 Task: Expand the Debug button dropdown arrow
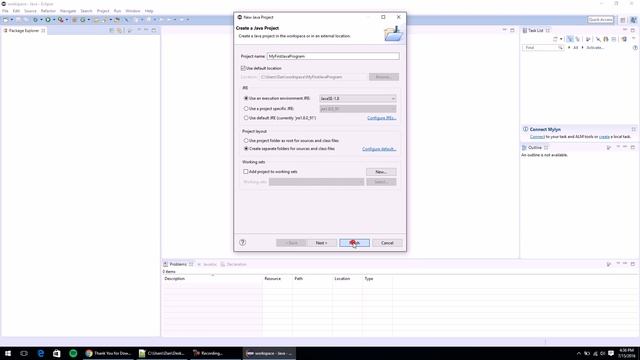pyautogui.click(x=41, y=20)
